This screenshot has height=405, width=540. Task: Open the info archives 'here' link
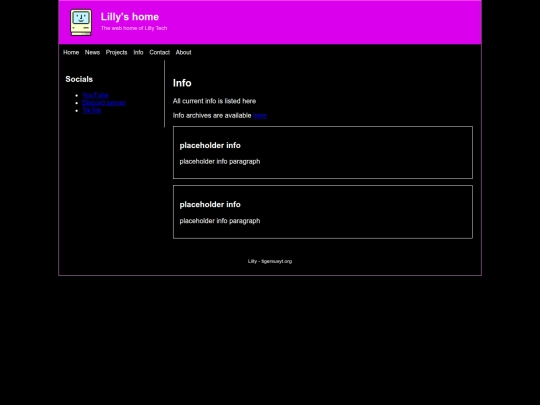click(x=260, y=116)
